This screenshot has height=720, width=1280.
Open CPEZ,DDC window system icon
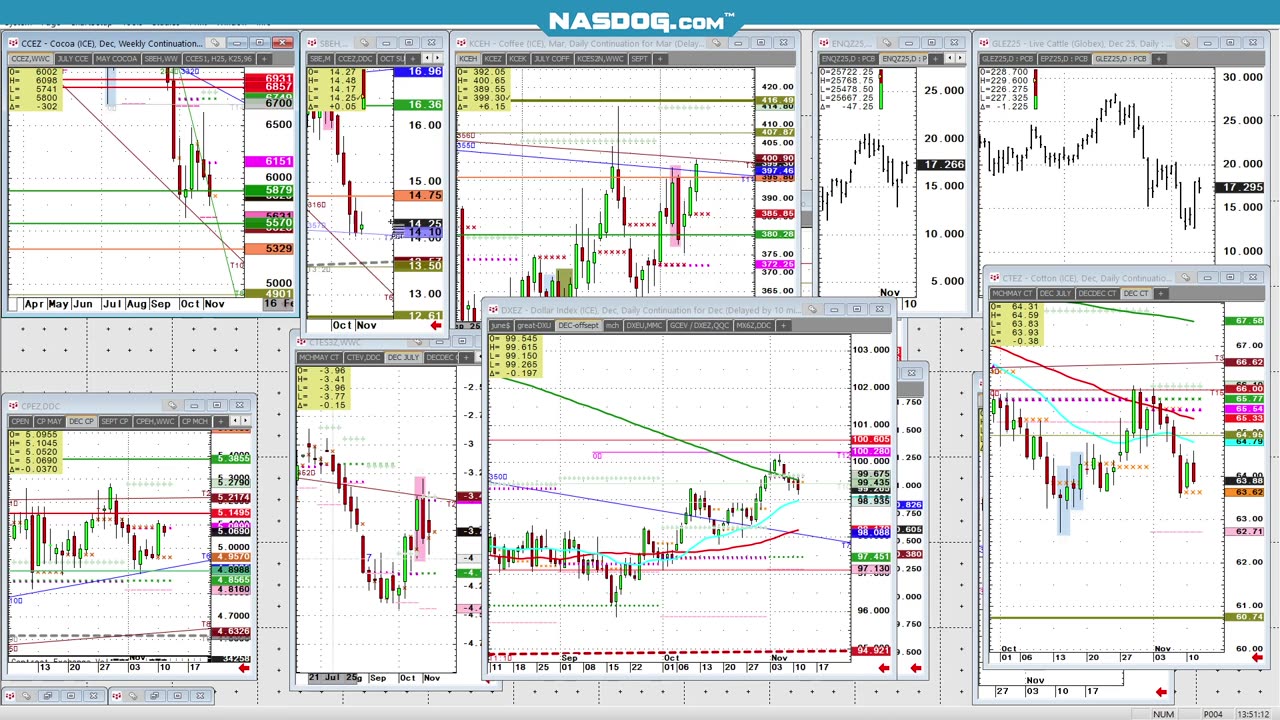(14, 405)
